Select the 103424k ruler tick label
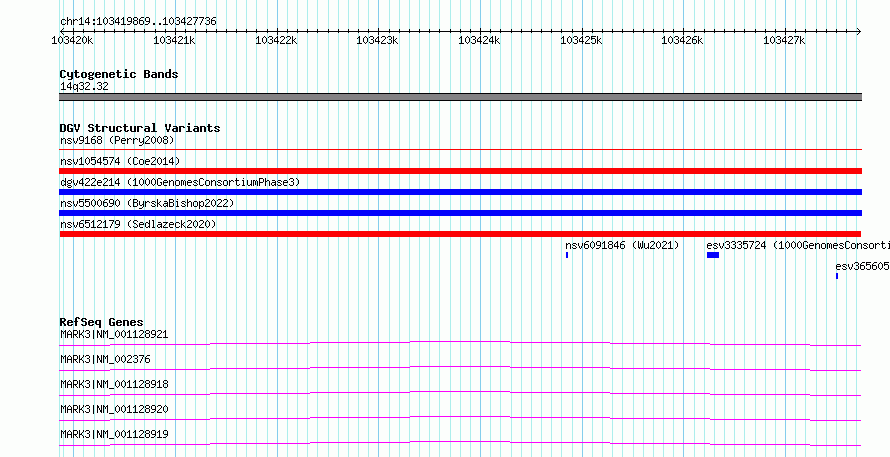Screen dimensions: 890x457 [480, 40]
